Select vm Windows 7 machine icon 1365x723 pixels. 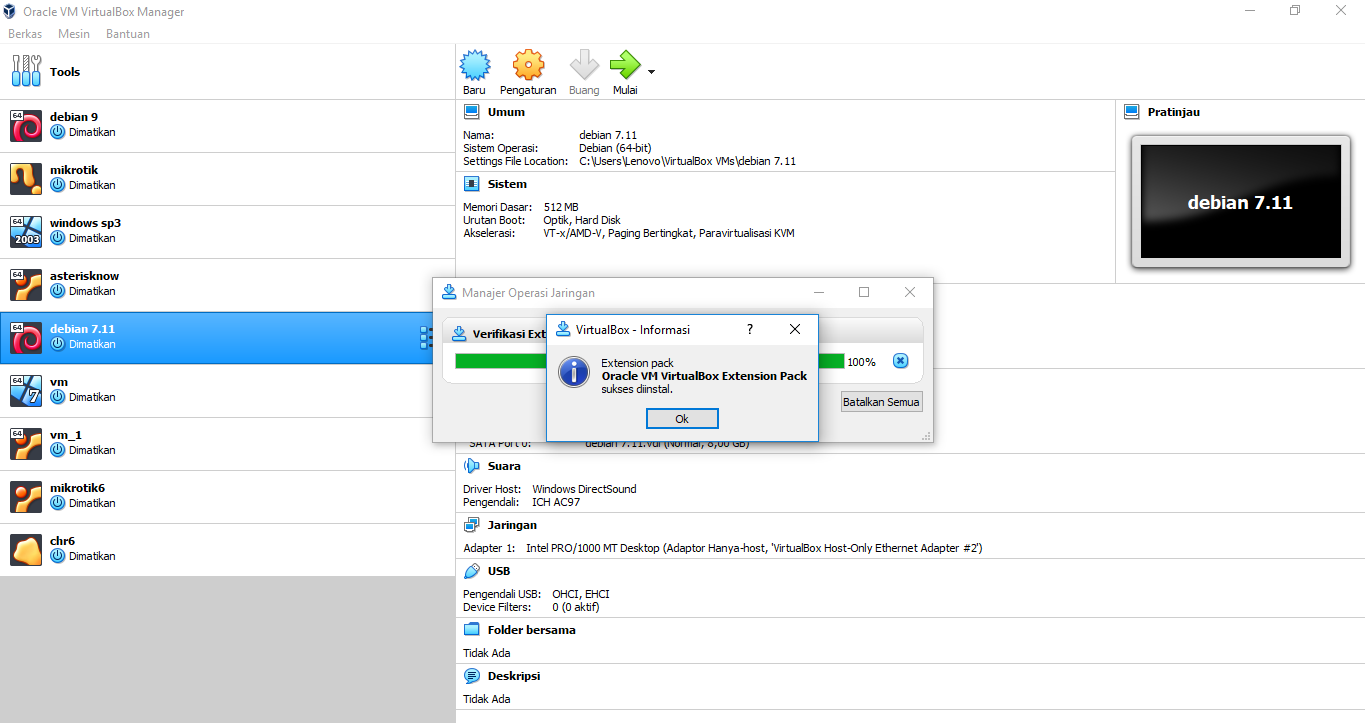point(26,390)
